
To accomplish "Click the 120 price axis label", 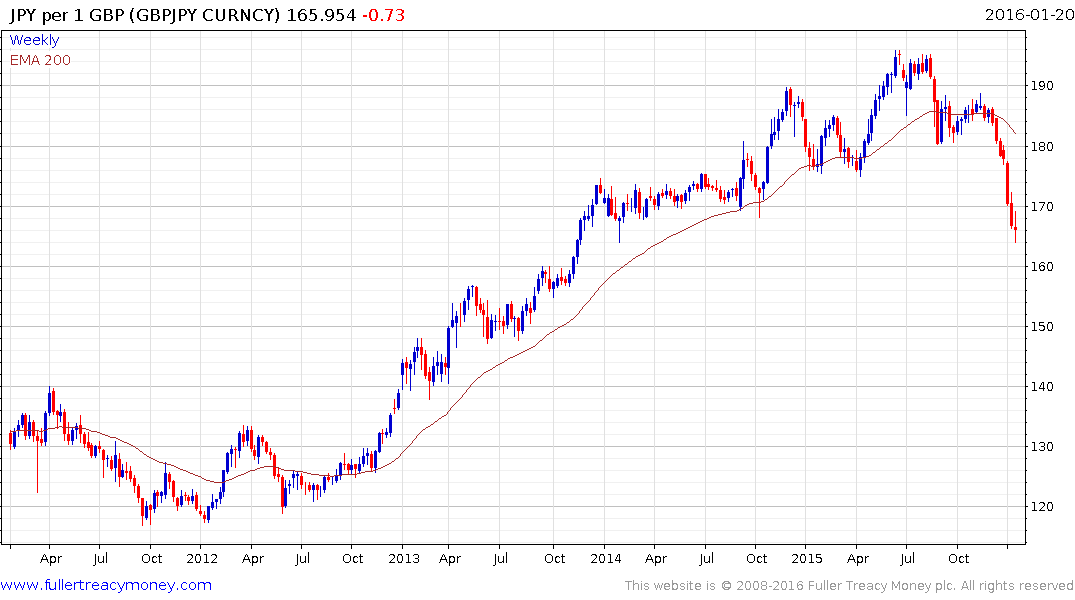I will click(1042, 507).
